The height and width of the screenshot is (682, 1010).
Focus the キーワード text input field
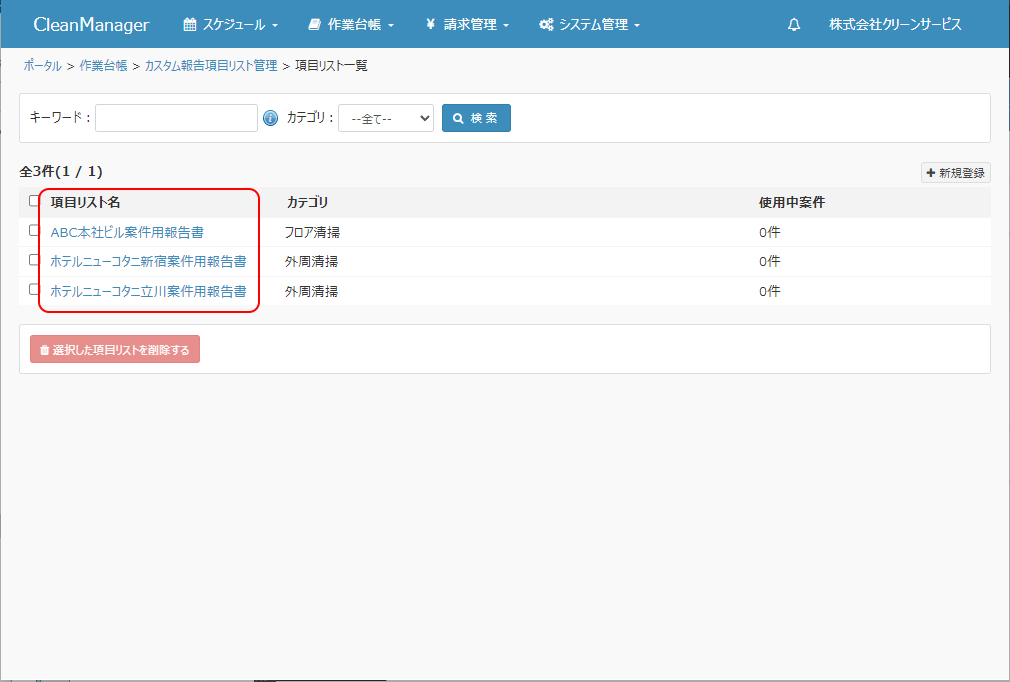tap(176, 118)
